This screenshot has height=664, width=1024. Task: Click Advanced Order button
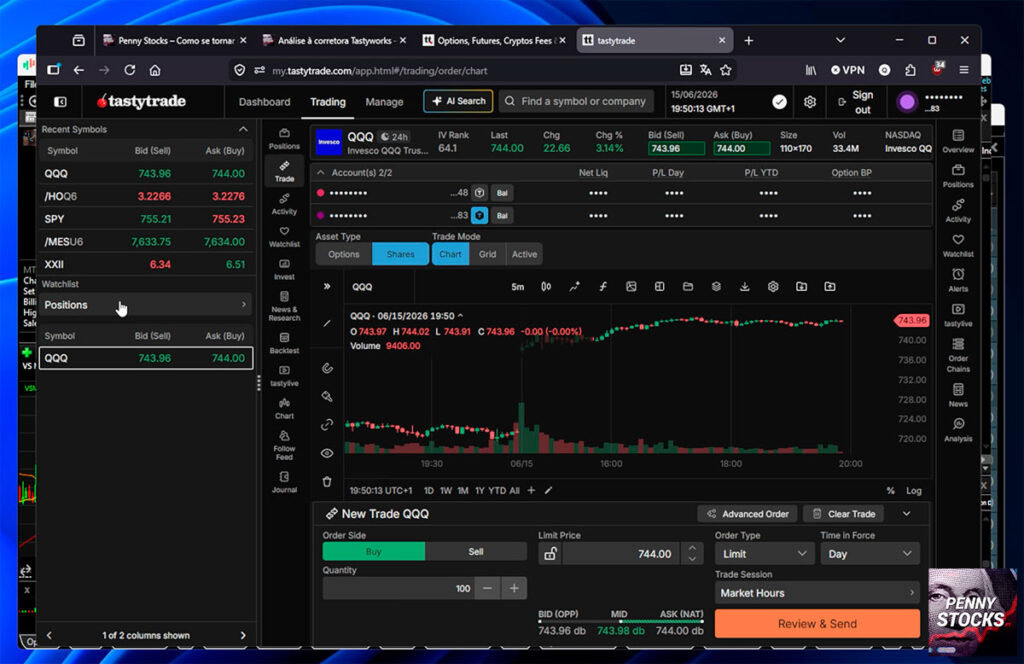tap(748, 514)
